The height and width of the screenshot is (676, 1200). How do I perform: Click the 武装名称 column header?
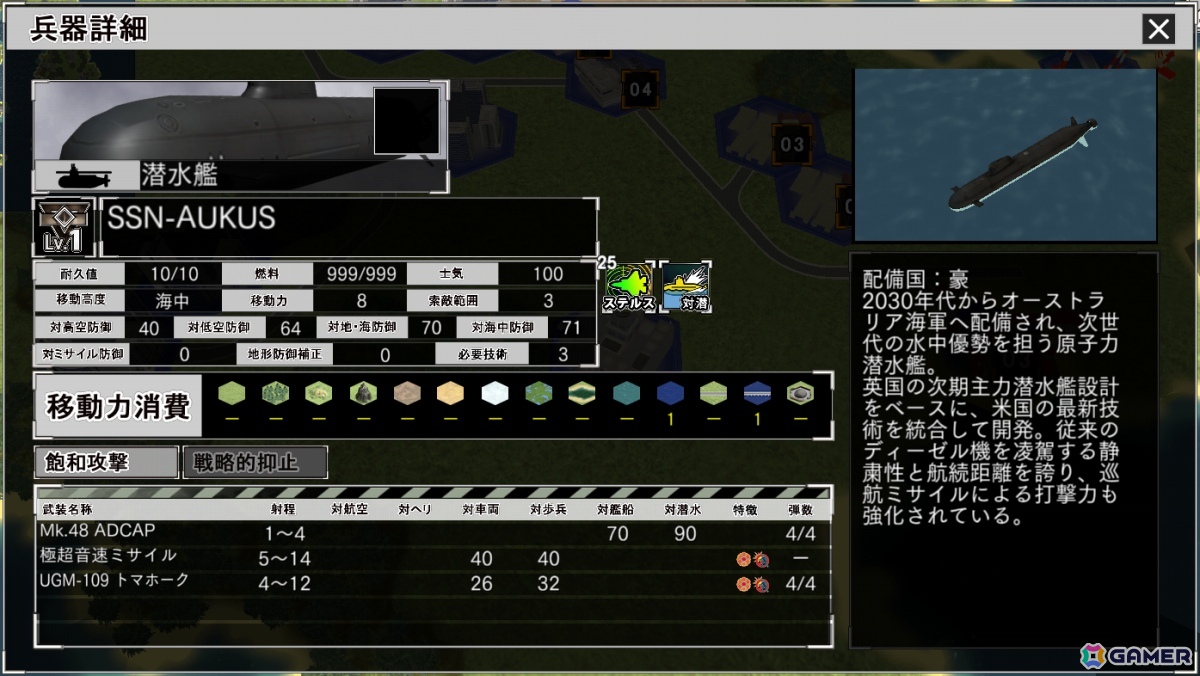[x=67, y=510]
